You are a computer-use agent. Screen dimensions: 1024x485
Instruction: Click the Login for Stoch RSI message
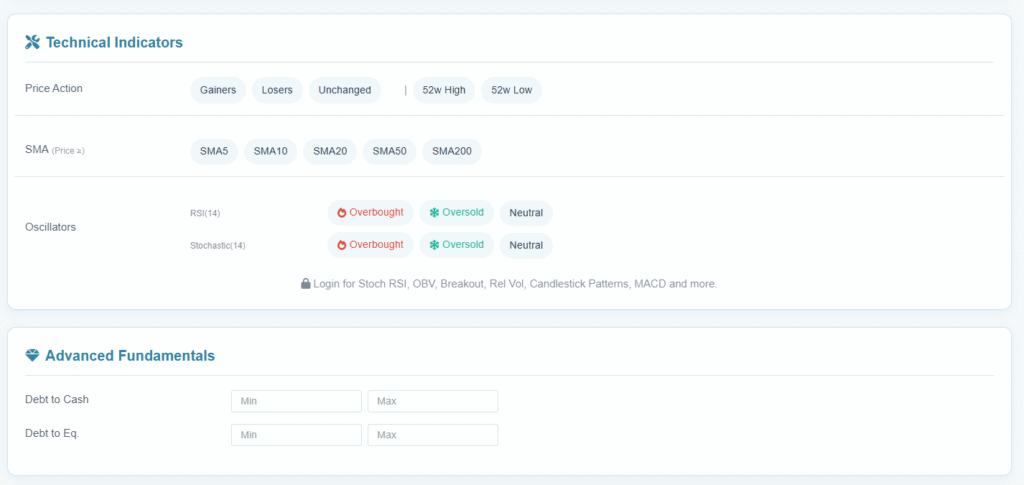pyautogui.click(x=509, y=284)
